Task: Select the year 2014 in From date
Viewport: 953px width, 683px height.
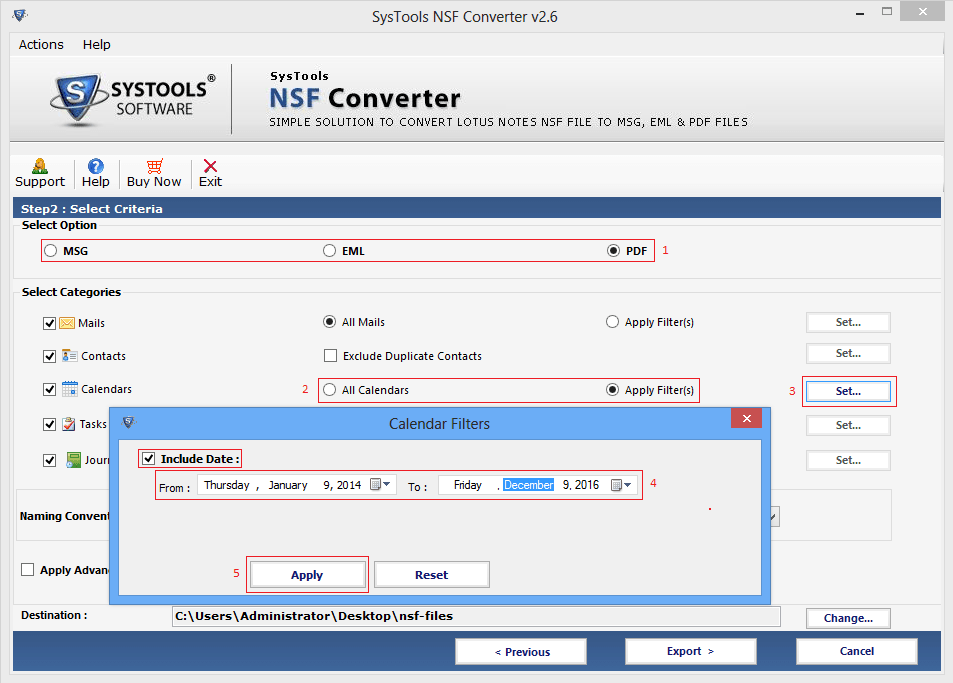Action: click(349, 485)
